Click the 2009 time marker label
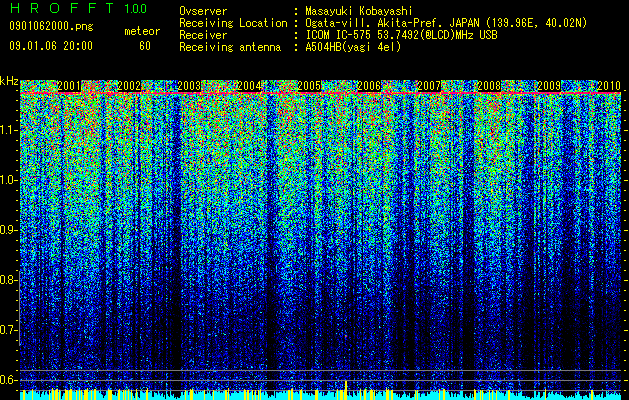The width and height of the screenshot is (629, 400). pyautogui.click(x=549, y=86)
